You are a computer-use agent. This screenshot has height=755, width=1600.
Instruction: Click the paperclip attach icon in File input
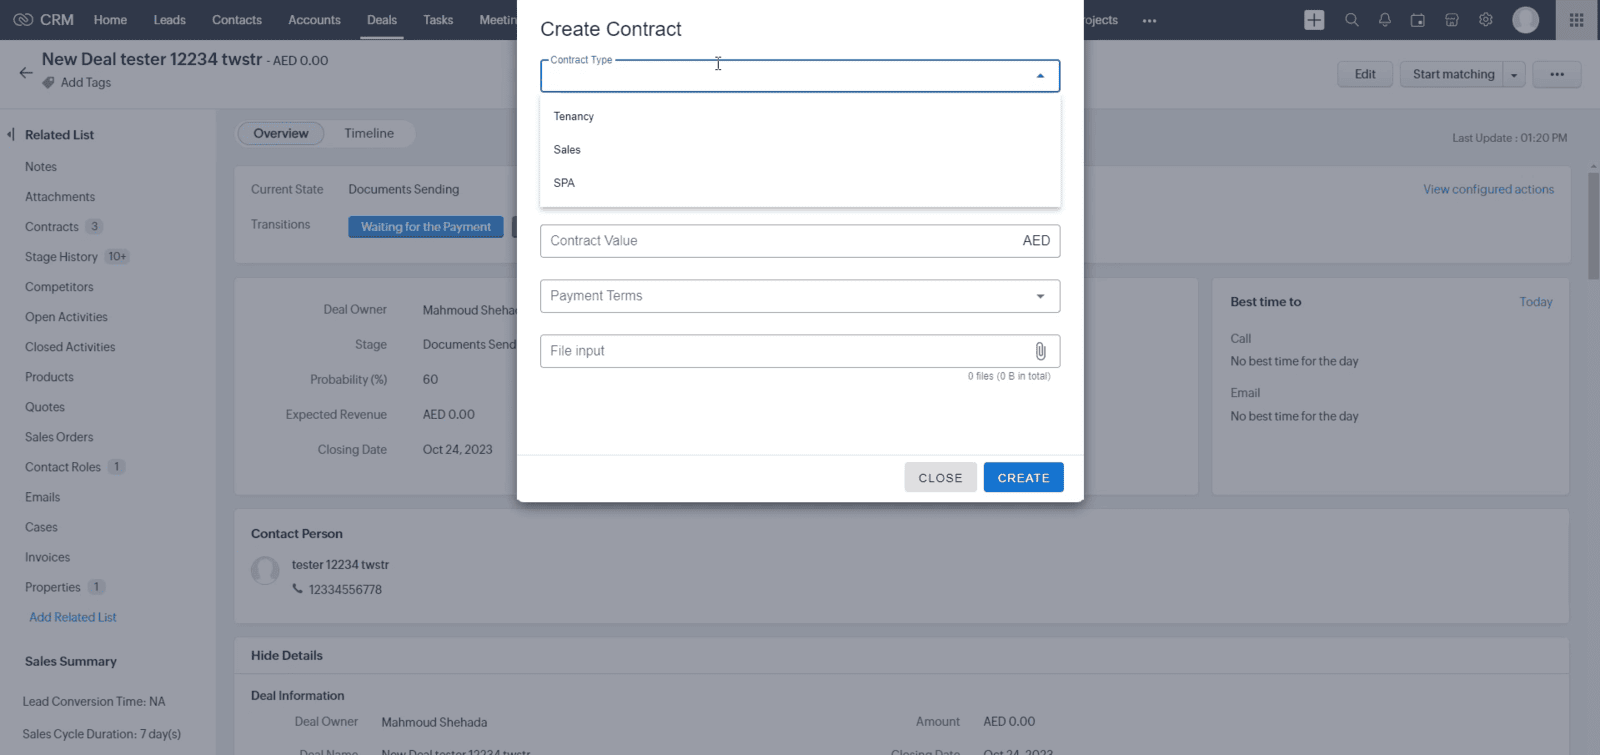pyautogui.click(x=1040, y=351)
